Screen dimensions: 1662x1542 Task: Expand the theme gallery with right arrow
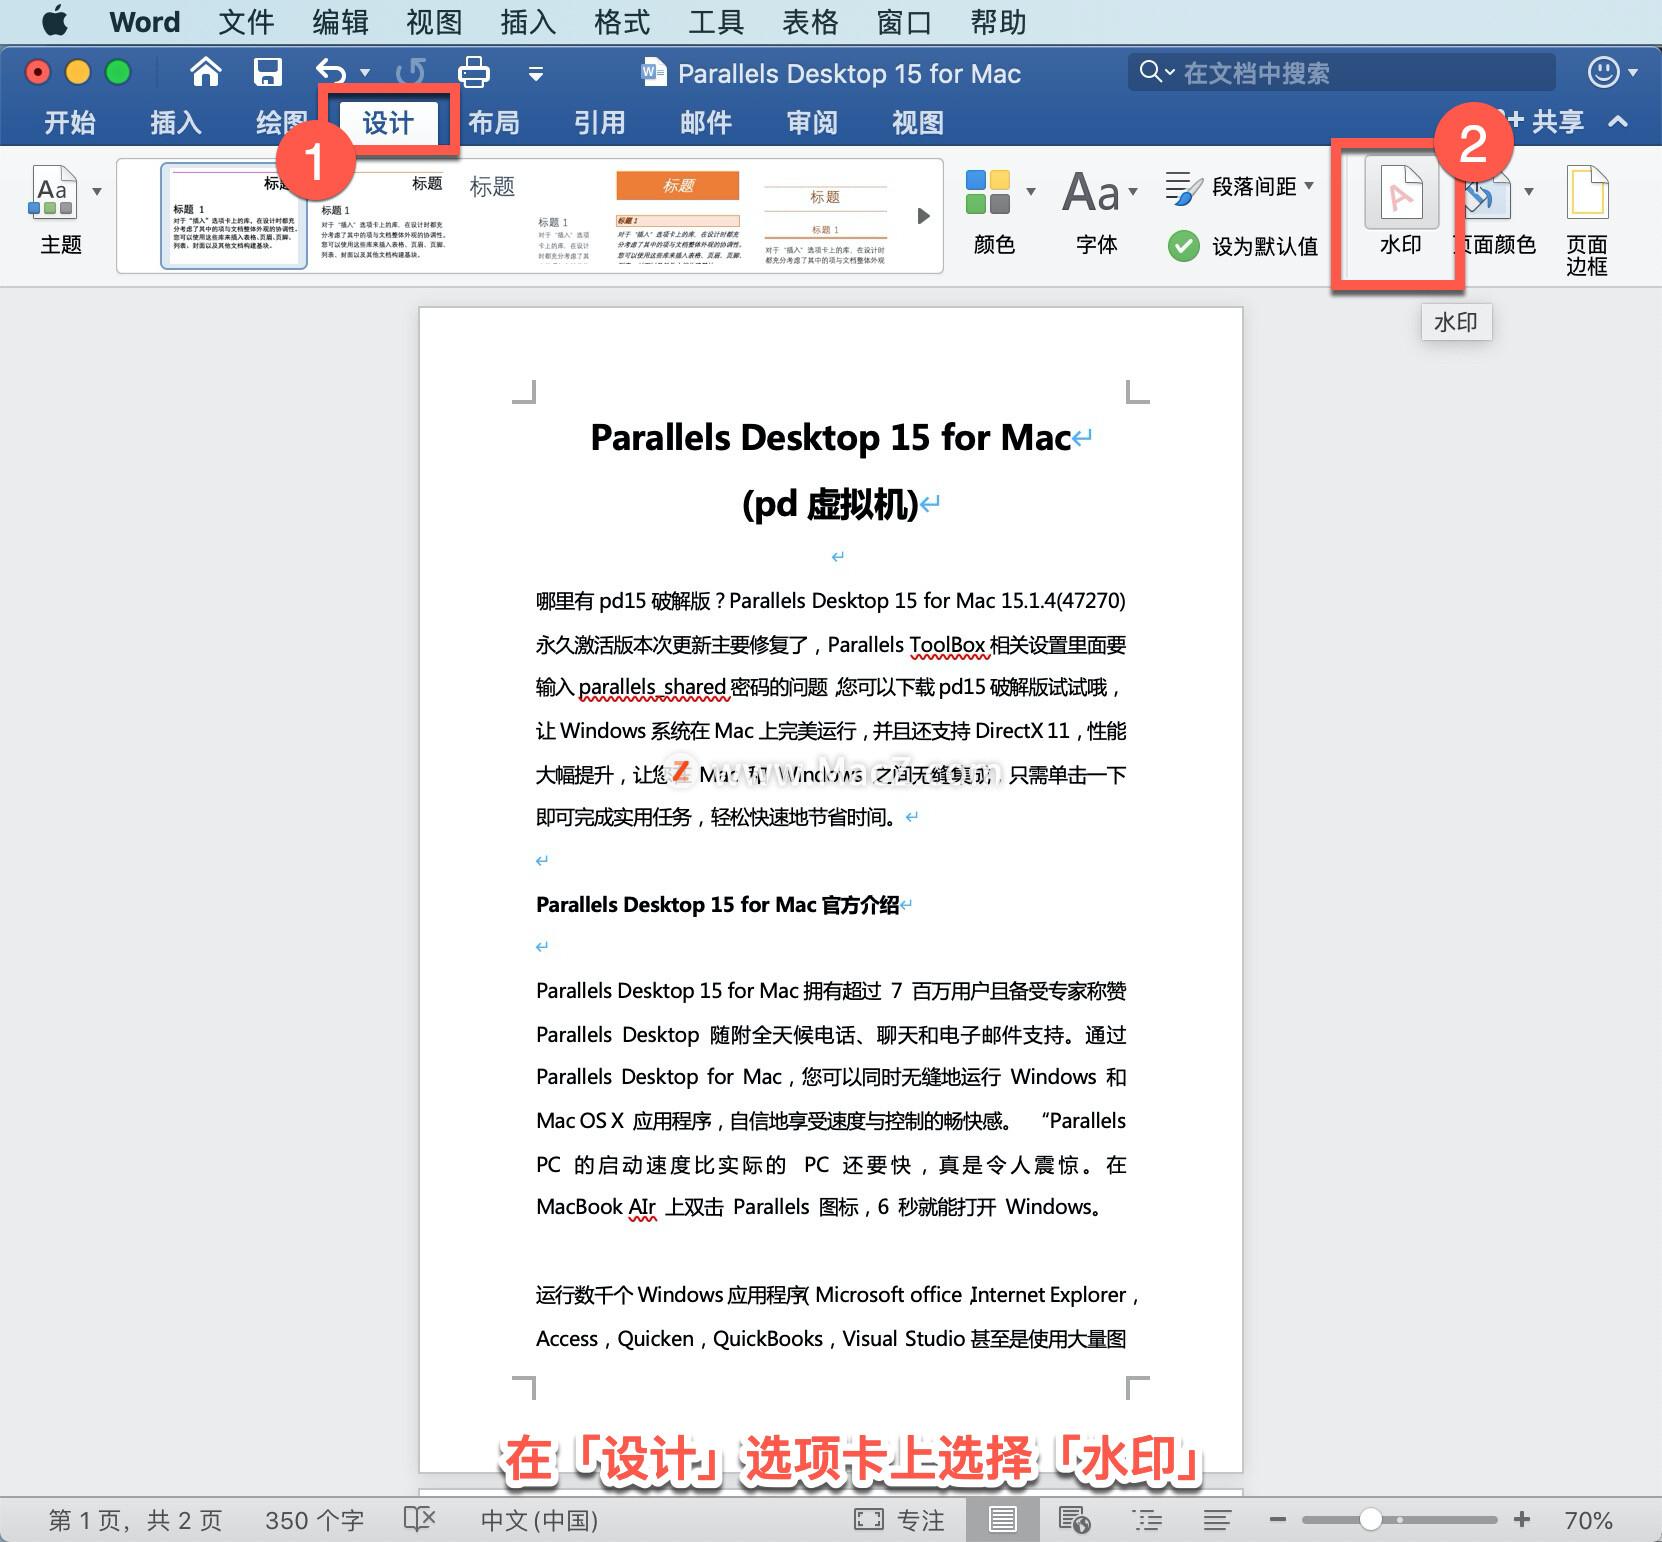pos(922,215)
